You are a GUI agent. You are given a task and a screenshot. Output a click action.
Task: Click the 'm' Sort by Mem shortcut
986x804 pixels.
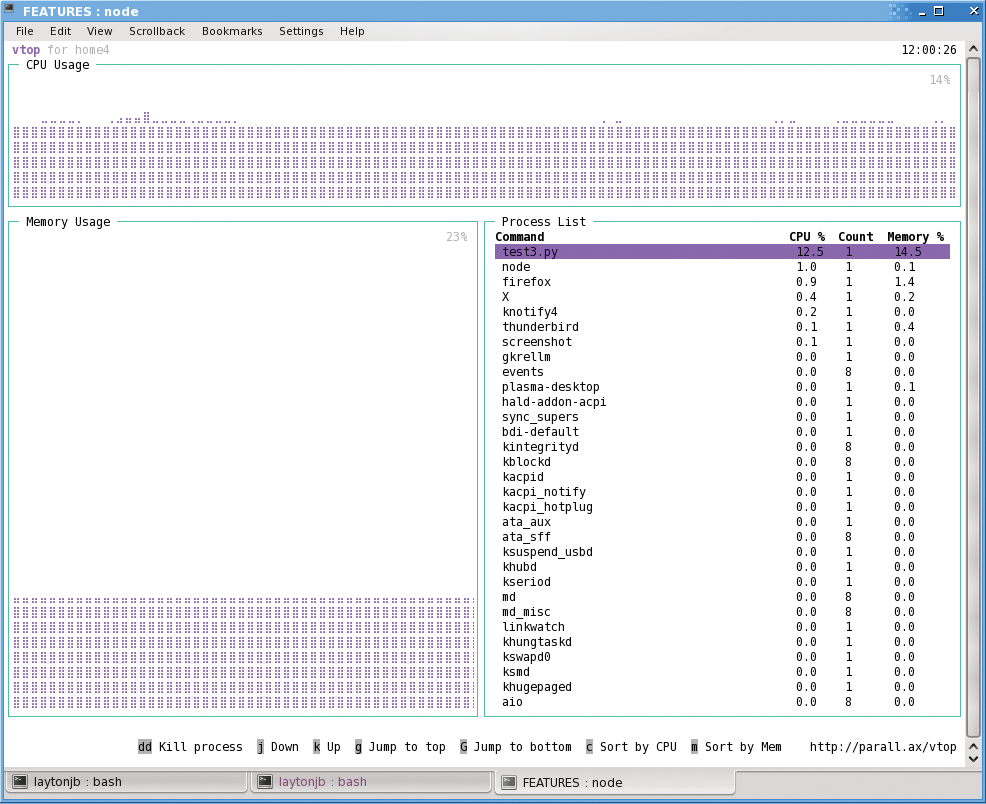(x=736, y=747)
